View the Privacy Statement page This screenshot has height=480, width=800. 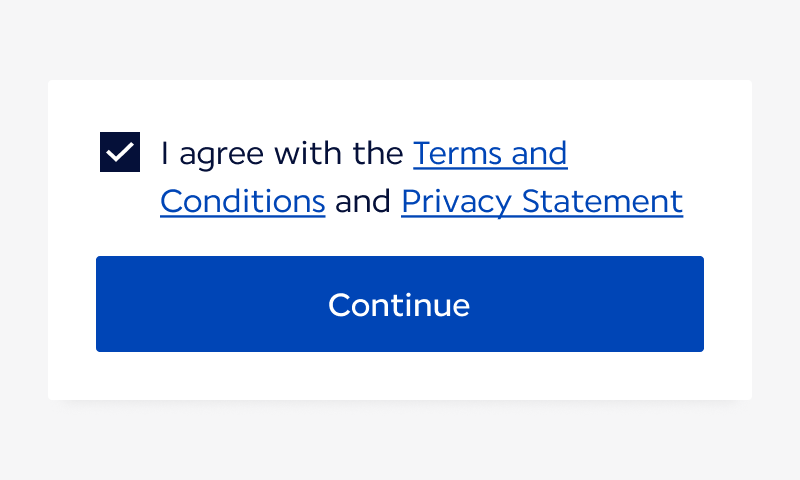tap(541, 201)
